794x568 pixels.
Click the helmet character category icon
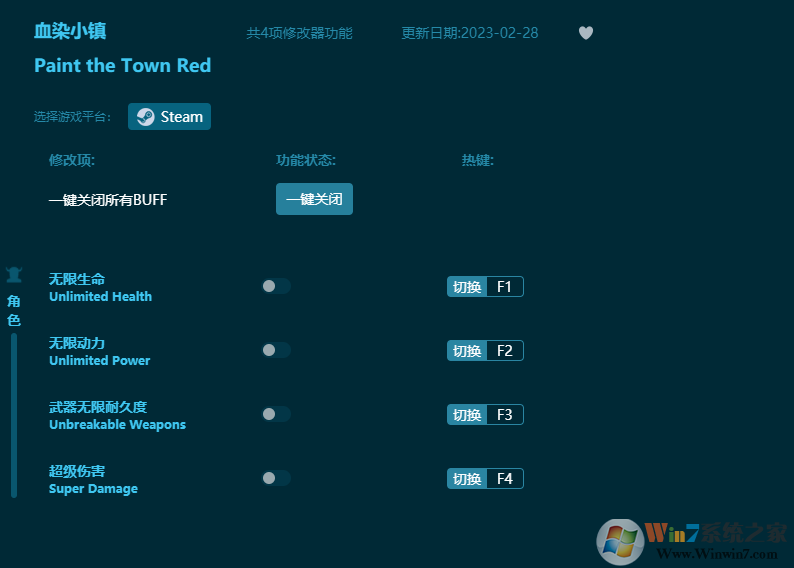14,275
